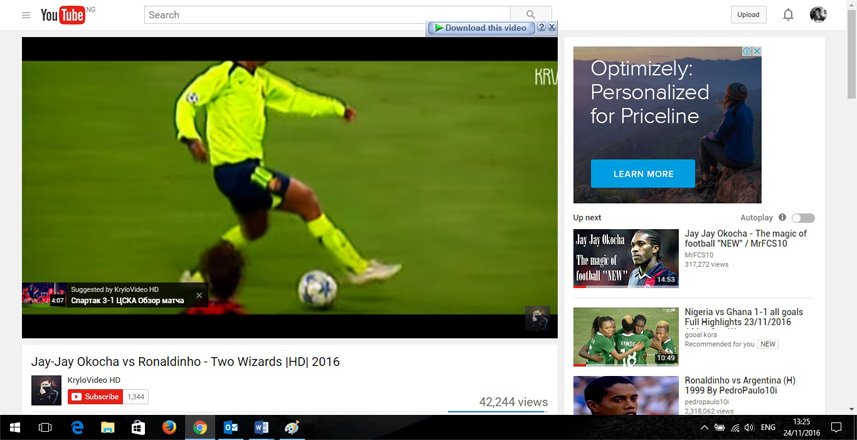
Task: Click the 42,244 views count
Action: click(x=513, y=402)
